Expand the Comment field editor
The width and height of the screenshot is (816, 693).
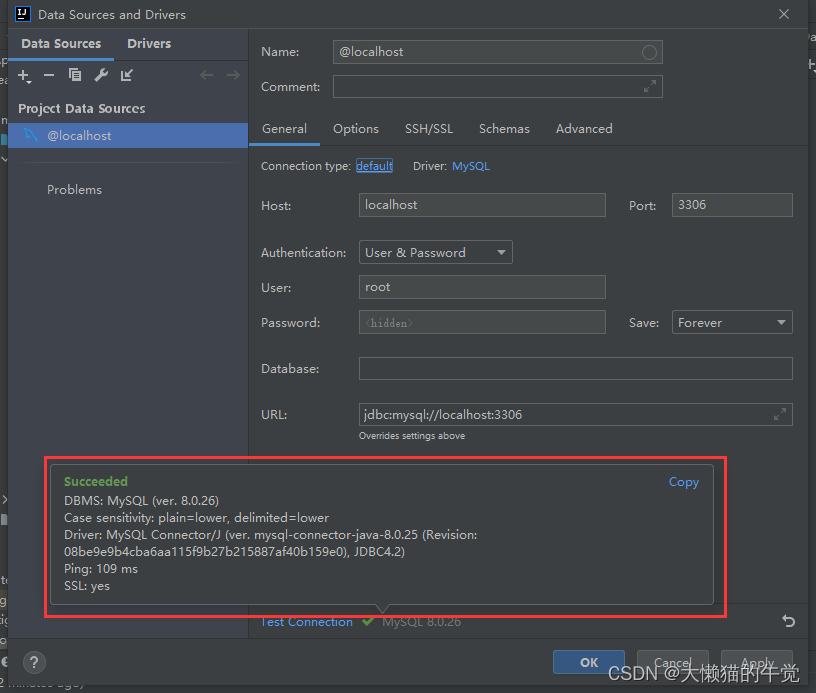coord(649,86)
